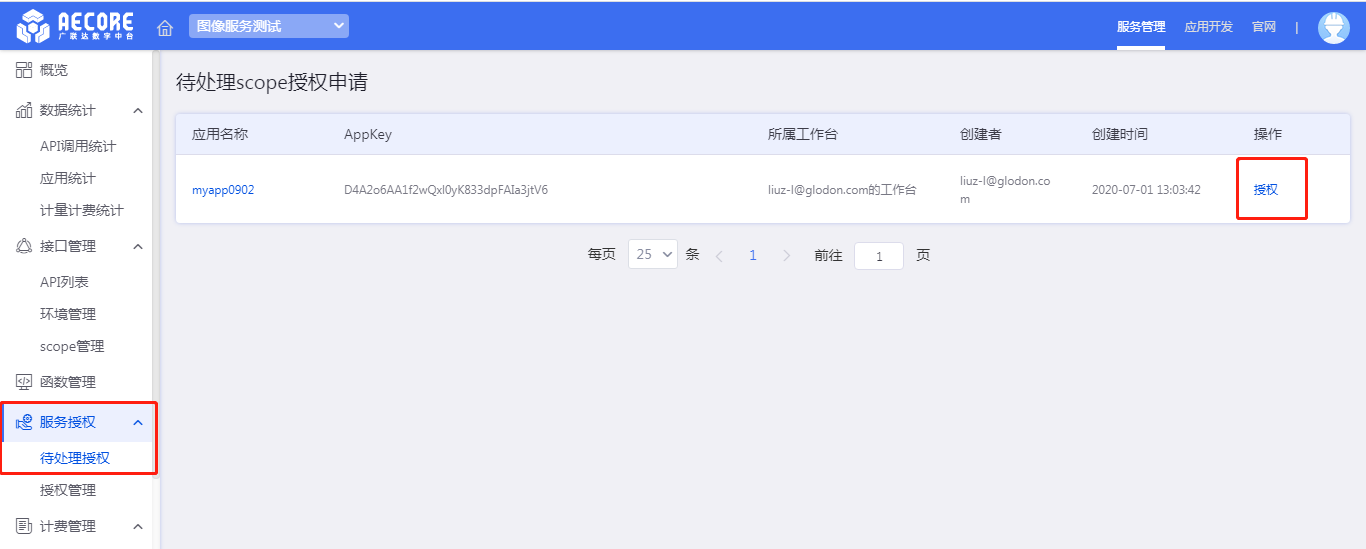Click 授权 action for myapp0902
The height and width of the screenshot is (549, 1366).
point(1265,190)
